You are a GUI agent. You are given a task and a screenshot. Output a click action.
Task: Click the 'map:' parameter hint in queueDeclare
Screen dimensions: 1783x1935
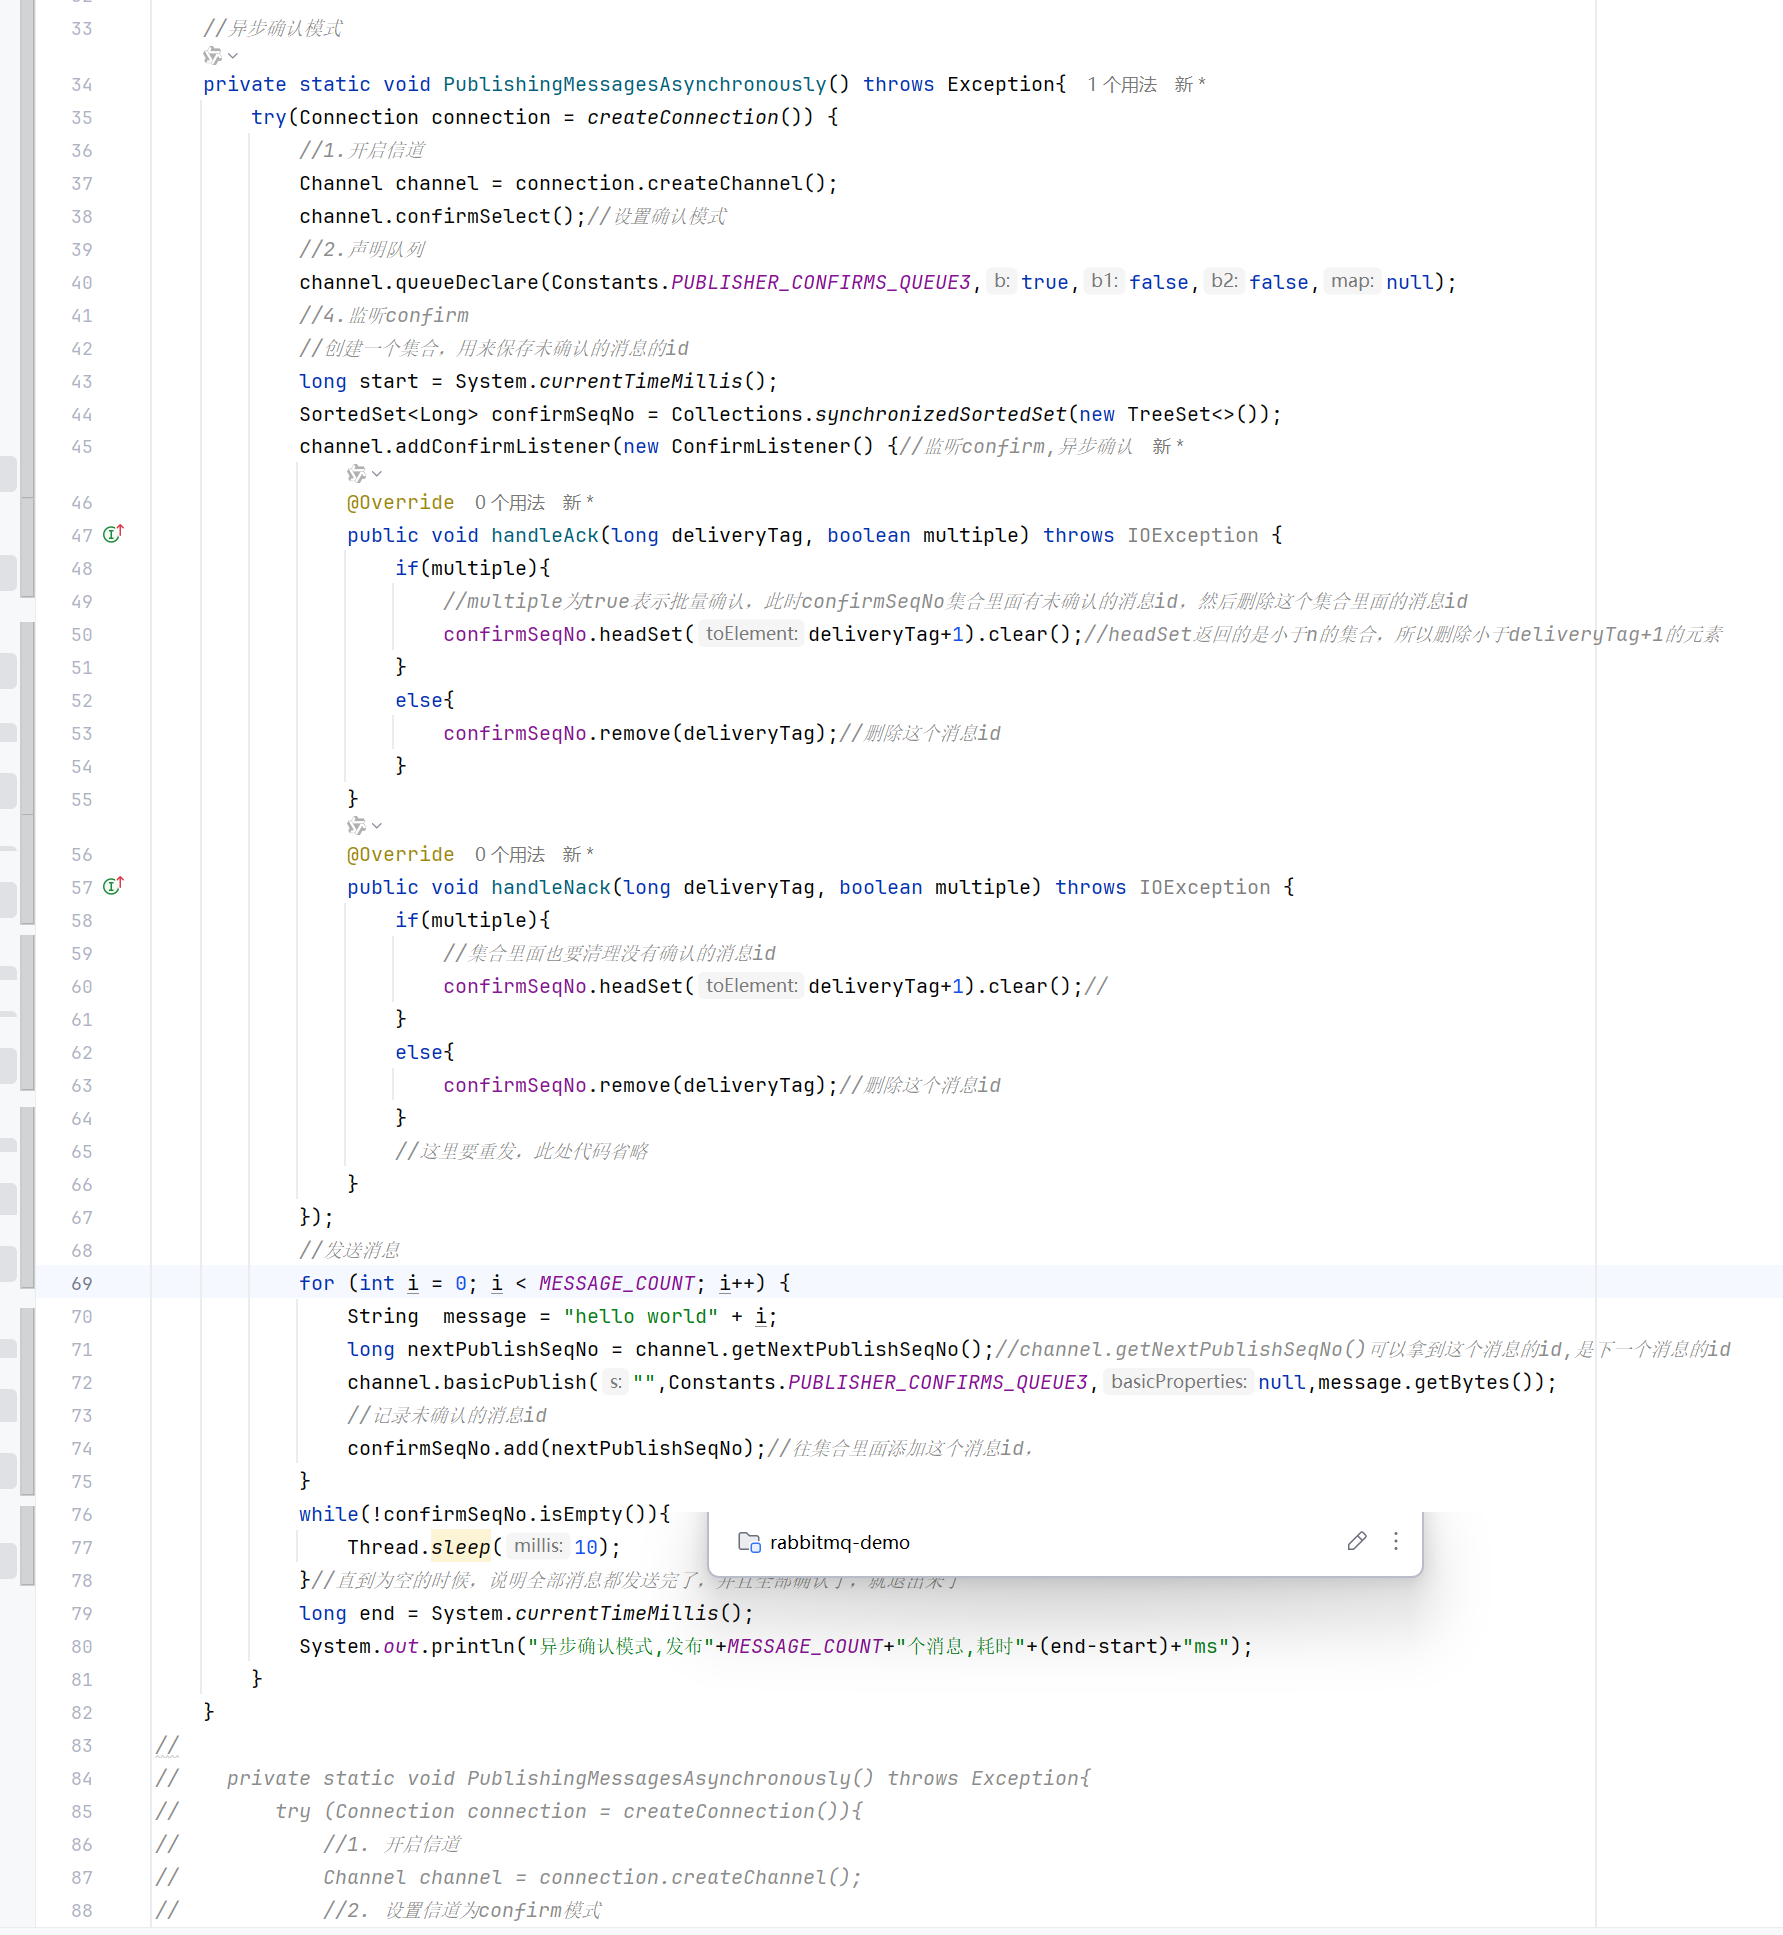coord(1353,282)
